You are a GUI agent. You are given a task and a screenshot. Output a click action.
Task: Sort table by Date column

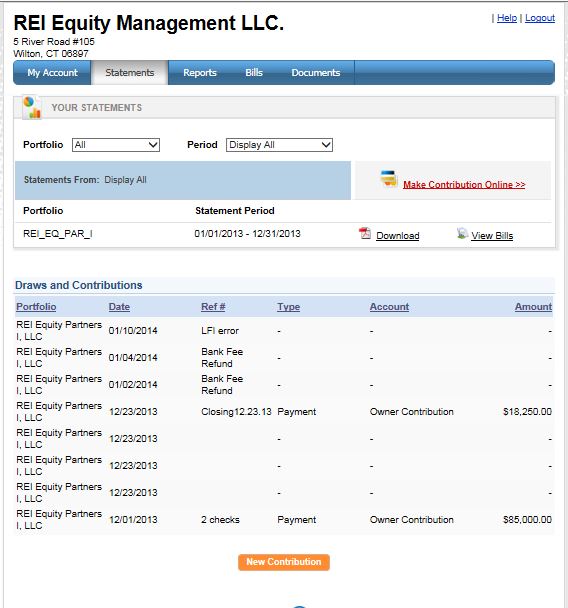click(x=119, y=307)
